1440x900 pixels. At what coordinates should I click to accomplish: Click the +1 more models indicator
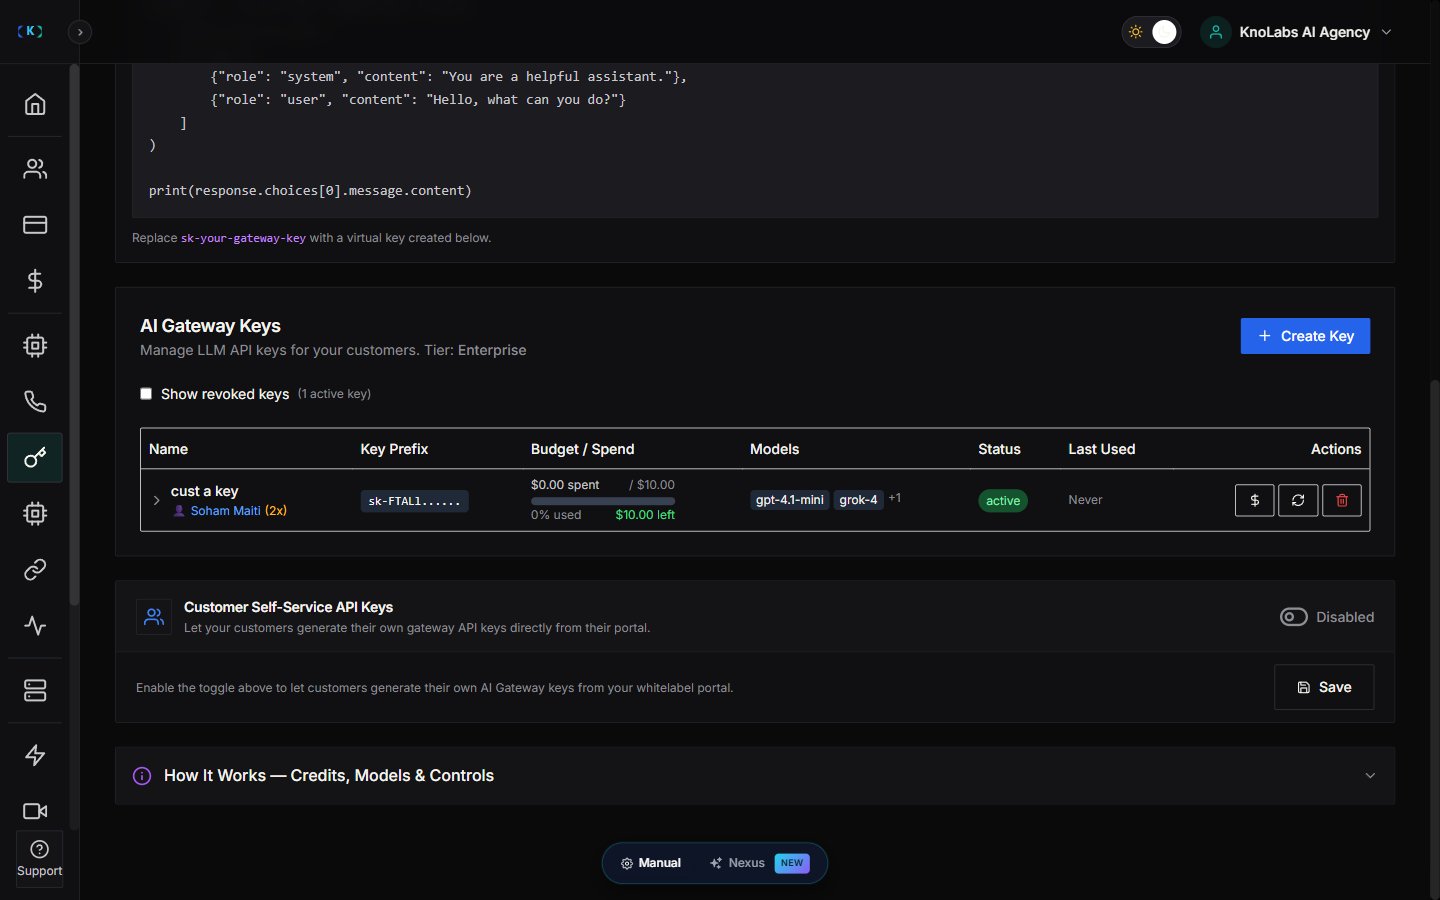(895, 498)
